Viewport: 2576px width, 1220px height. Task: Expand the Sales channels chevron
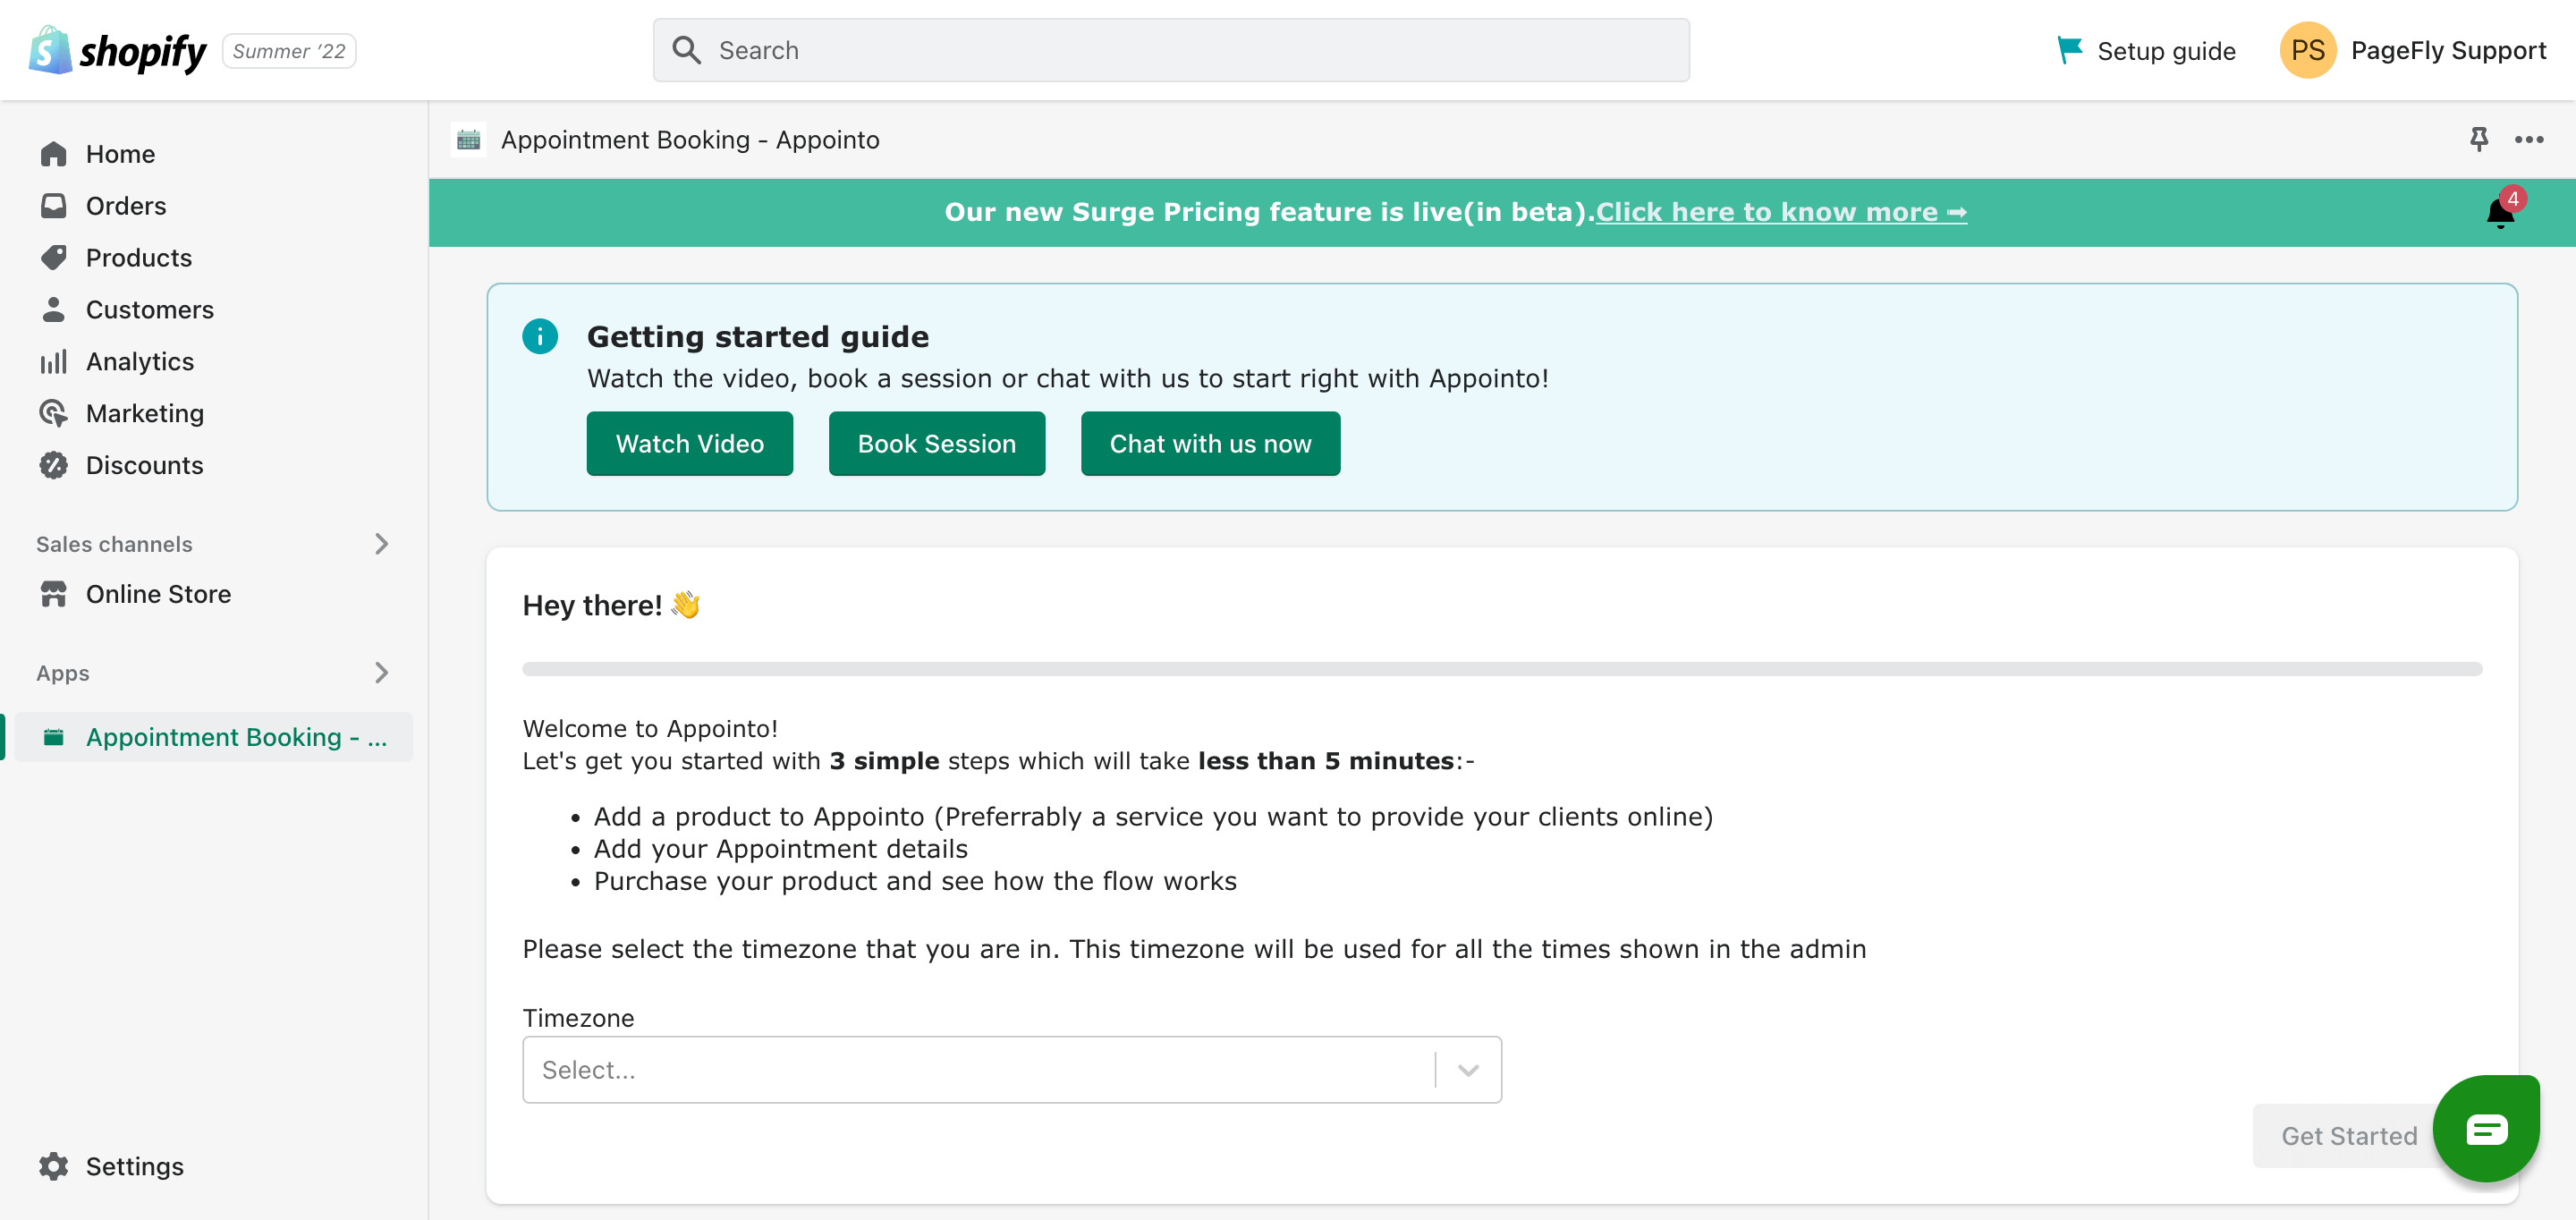(381, 544)
